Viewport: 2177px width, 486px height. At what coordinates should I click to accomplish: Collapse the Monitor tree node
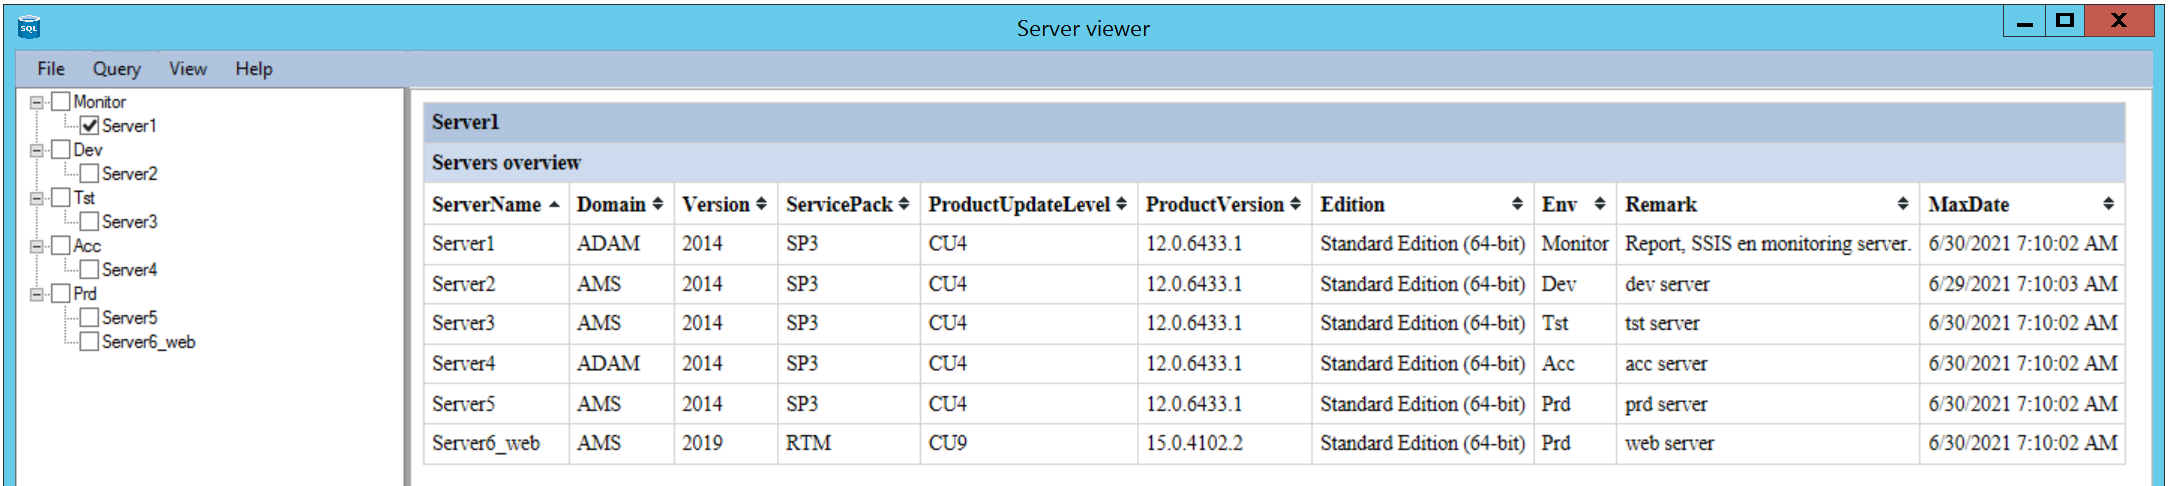(37, 102)
